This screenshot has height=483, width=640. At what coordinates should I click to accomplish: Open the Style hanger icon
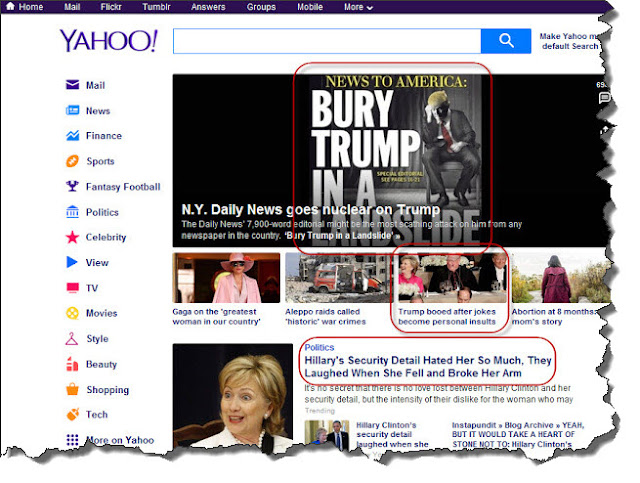click(72, 338)
